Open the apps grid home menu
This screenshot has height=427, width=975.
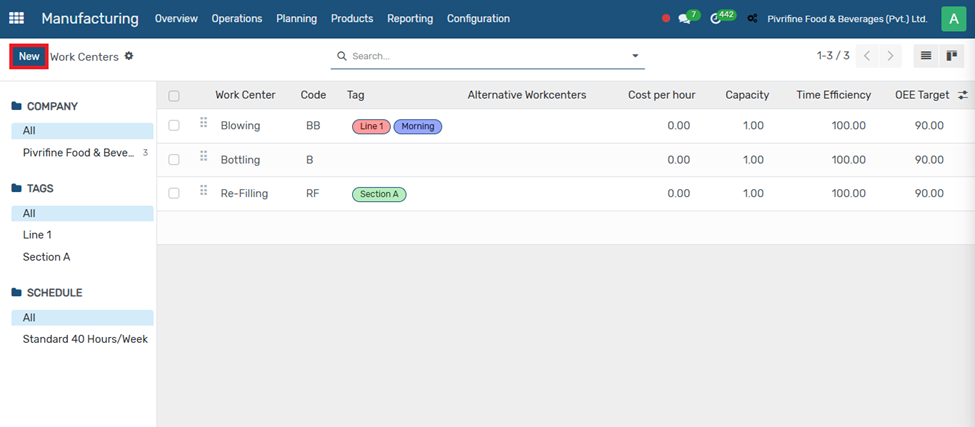coord(17,19)
